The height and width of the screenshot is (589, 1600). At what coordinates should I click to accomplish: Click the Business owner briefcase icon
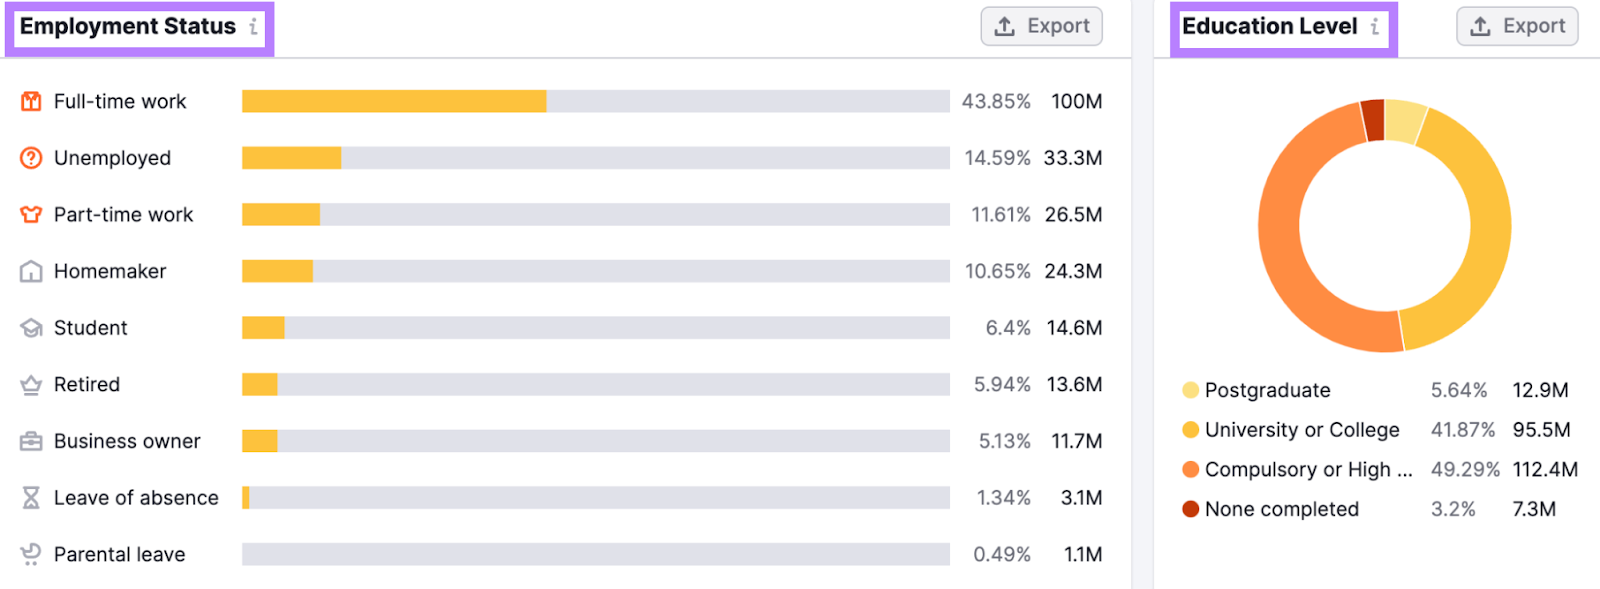(31, 441)
